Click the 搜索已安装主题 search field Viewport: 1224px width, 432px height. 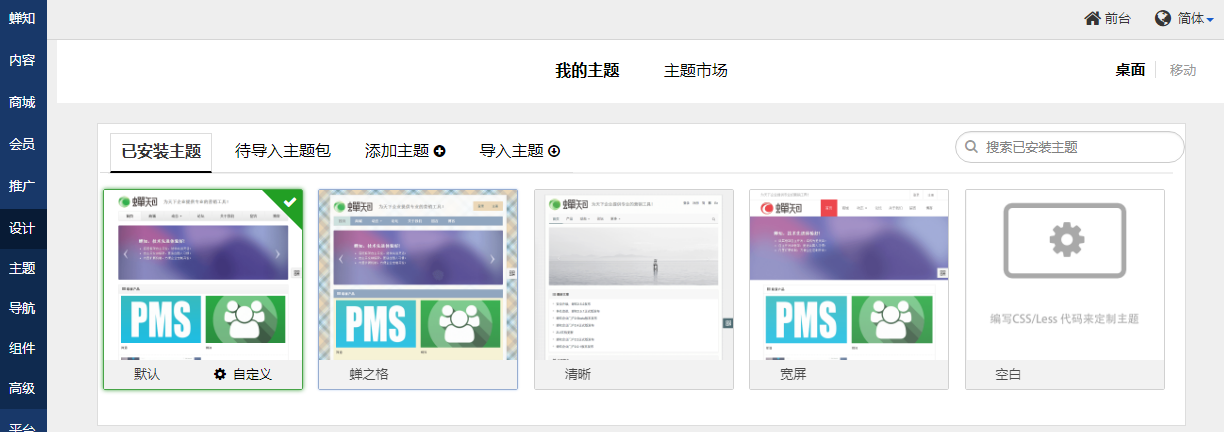pyautogui.click(x=1070, y=147)
